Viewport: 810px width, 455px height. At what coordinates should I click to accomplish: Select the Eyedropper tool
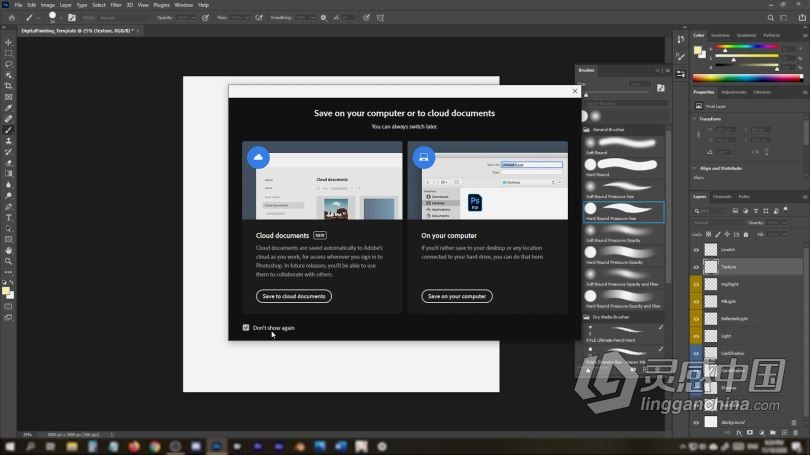click(8, 108)
